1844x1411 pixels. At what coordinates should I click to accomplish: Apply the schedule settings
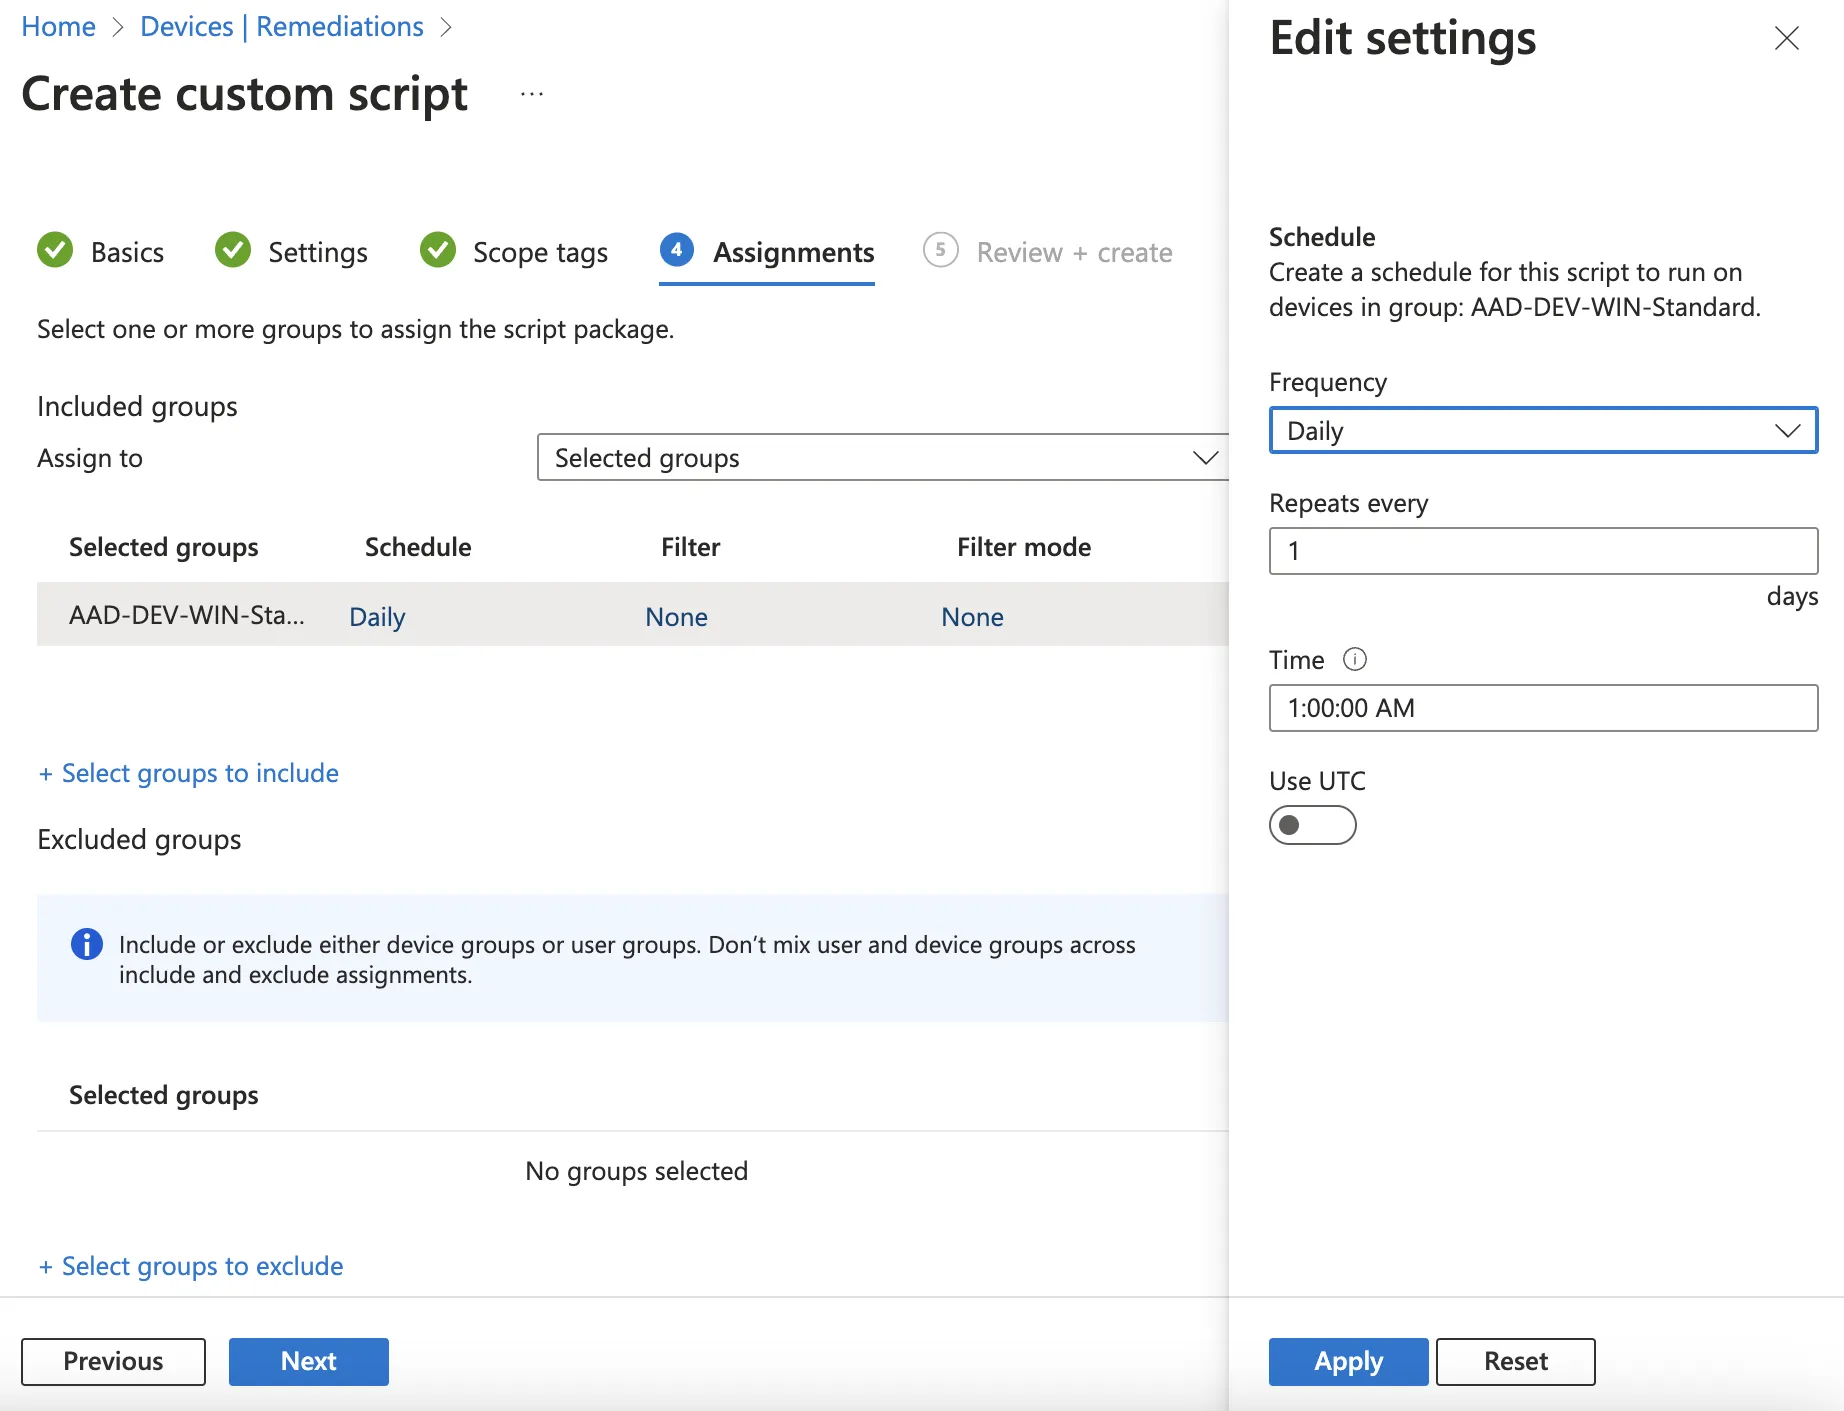click(x=1348, y=1361)
